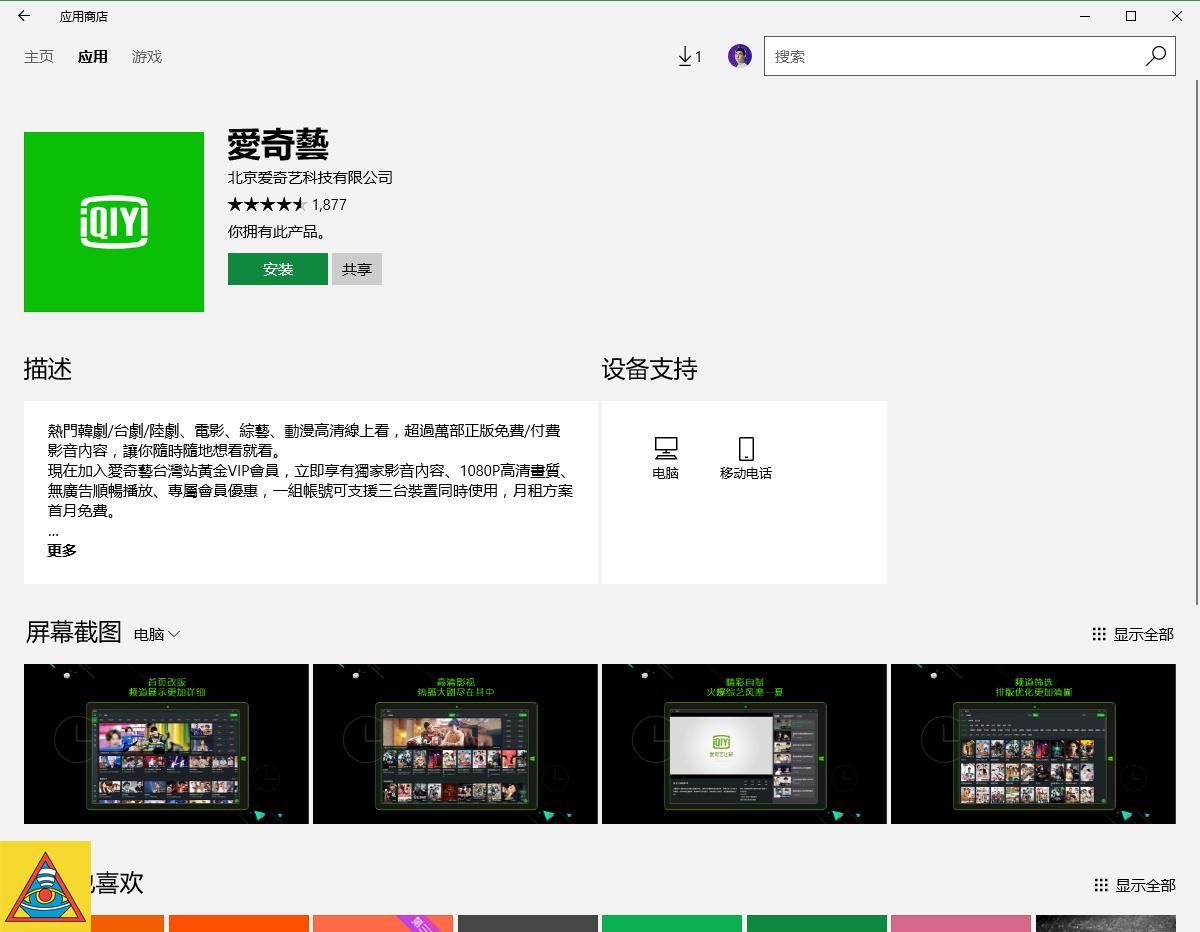The image size is (1200, 932).
Task: Click the 安装 install button
Action: pos(277,269)
